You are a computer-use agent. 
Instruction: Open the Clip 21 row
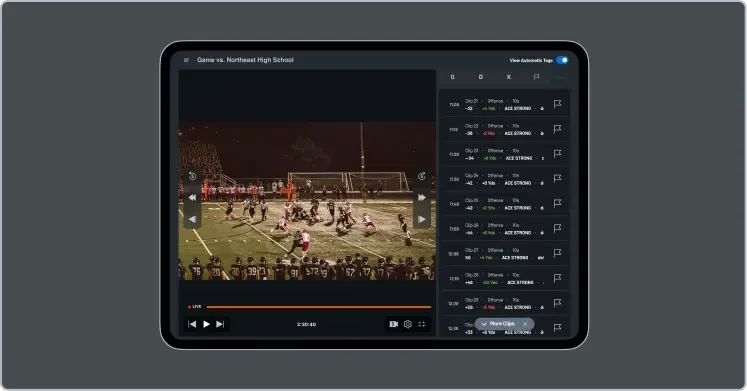point(505,104)
